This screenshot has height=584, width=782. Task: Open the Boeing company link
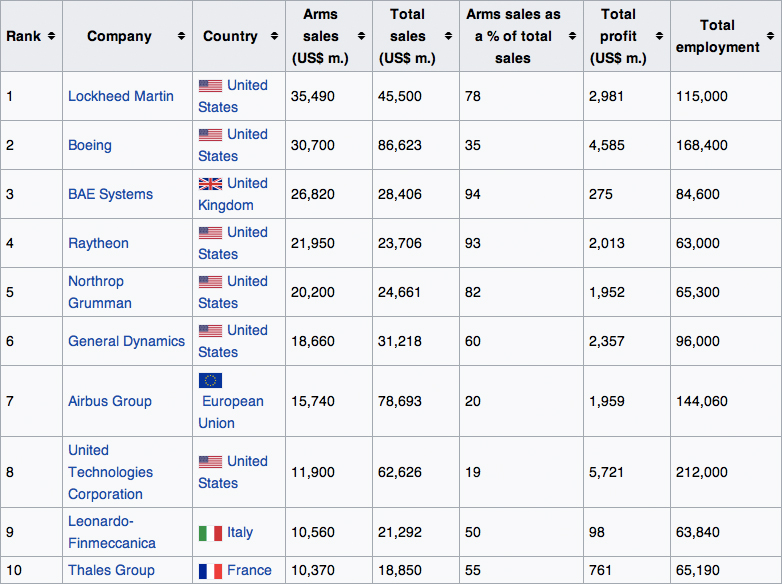tap(90, 145)
